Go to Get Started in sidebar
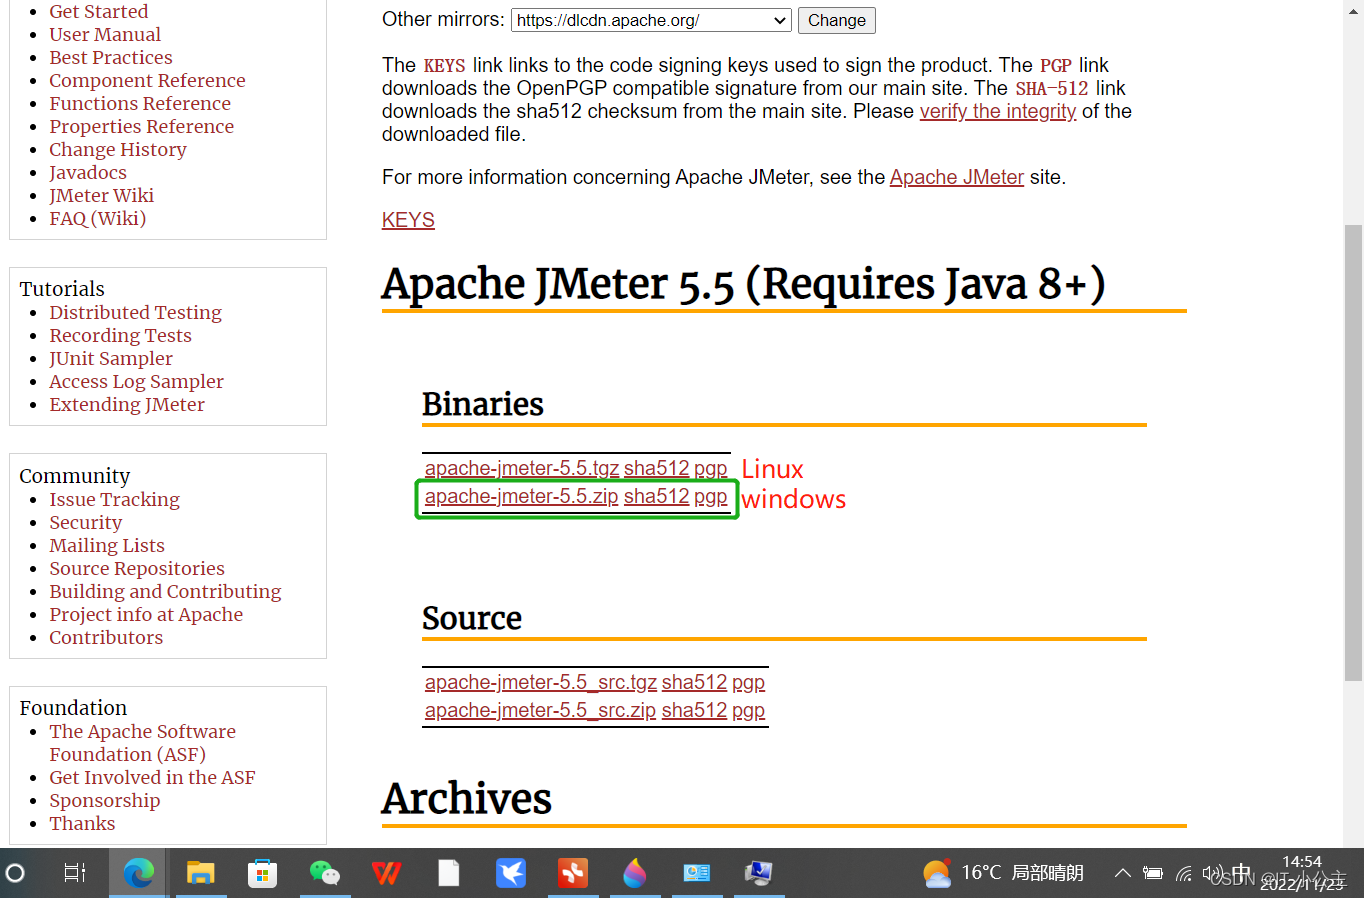The height and width of the screenshot is (898, 1364). click(99, 11)
